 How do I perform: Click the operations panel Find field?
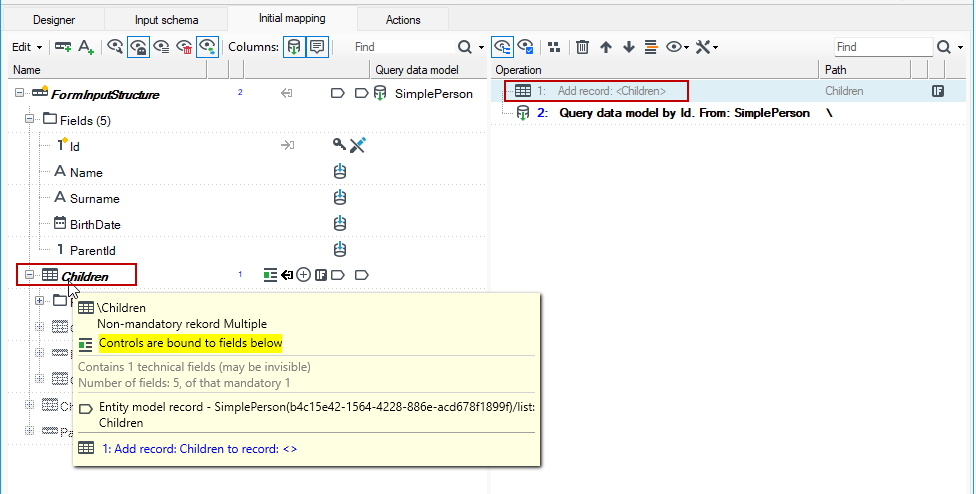point(883,47)
